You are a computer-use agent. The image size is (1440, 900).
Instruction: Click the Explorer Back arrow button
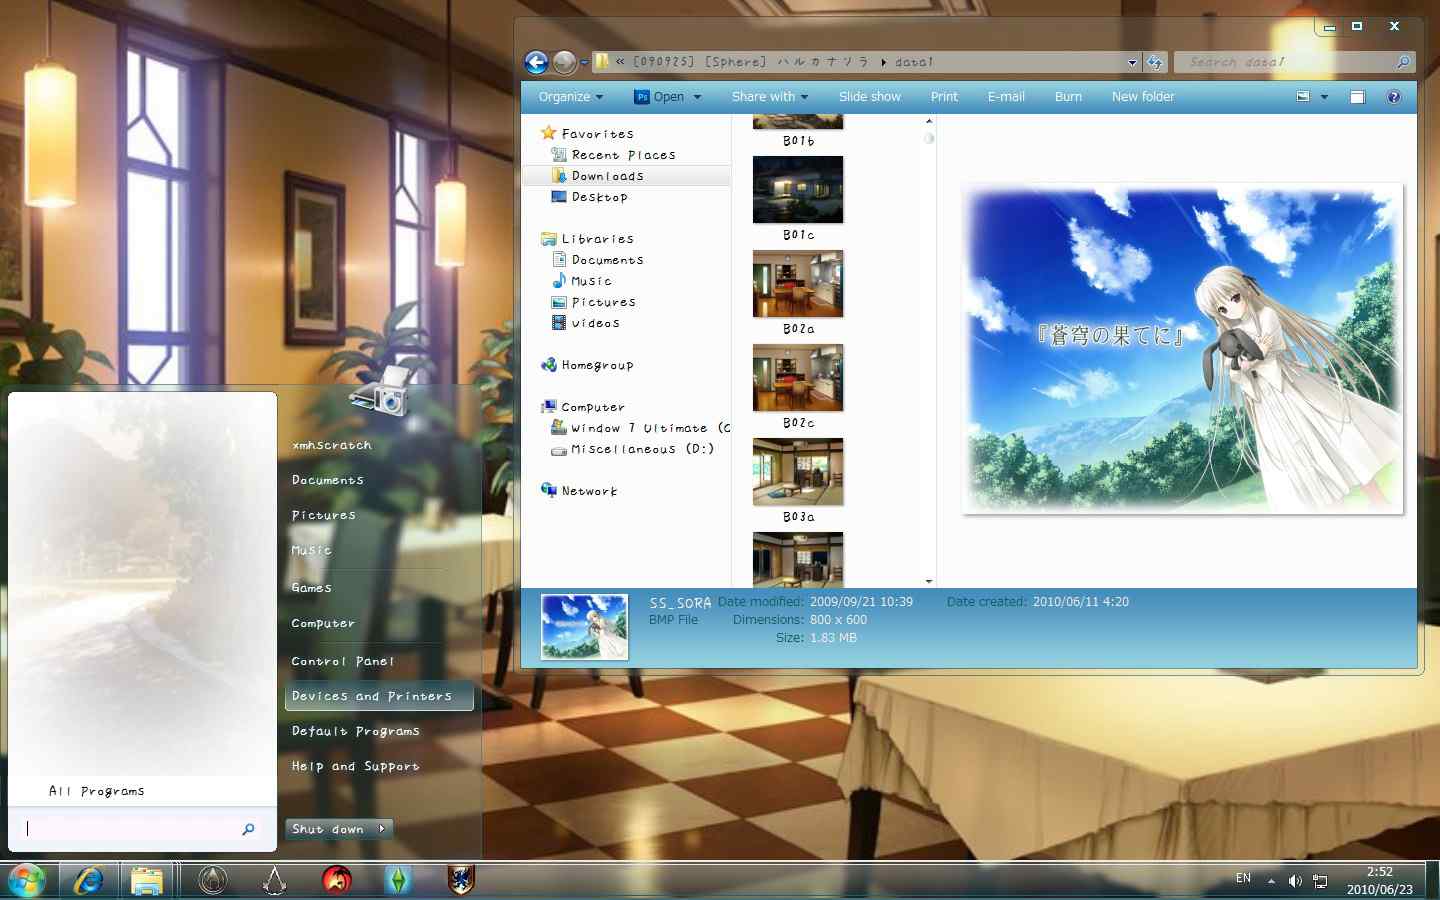pyautogui.click(x=536, y=62)
